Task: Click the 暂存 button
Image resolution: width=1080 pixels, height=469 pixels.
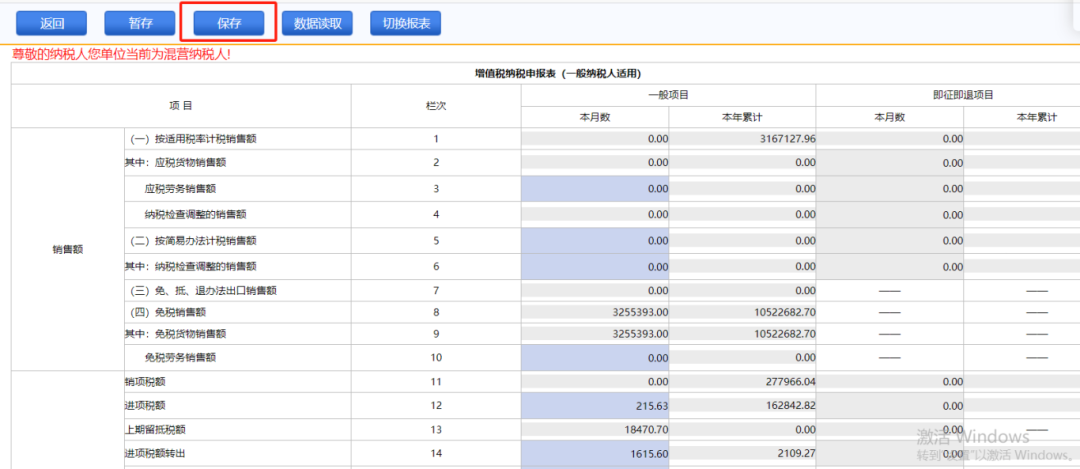Action: coord(140,23)
